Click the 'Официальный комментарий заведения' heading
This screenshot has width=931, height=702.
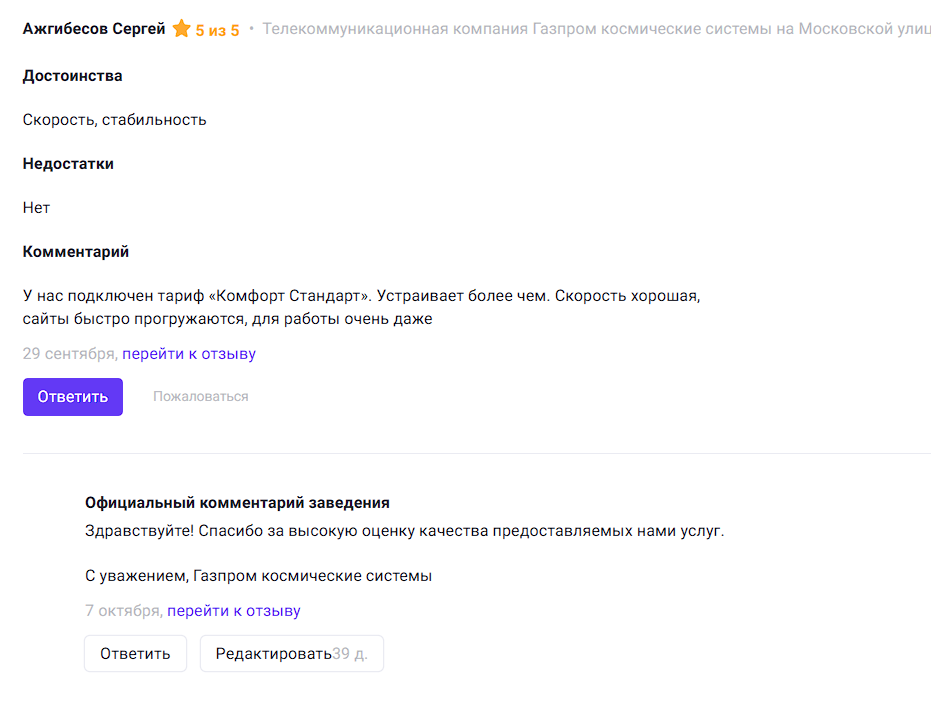(x=237, y=503)
